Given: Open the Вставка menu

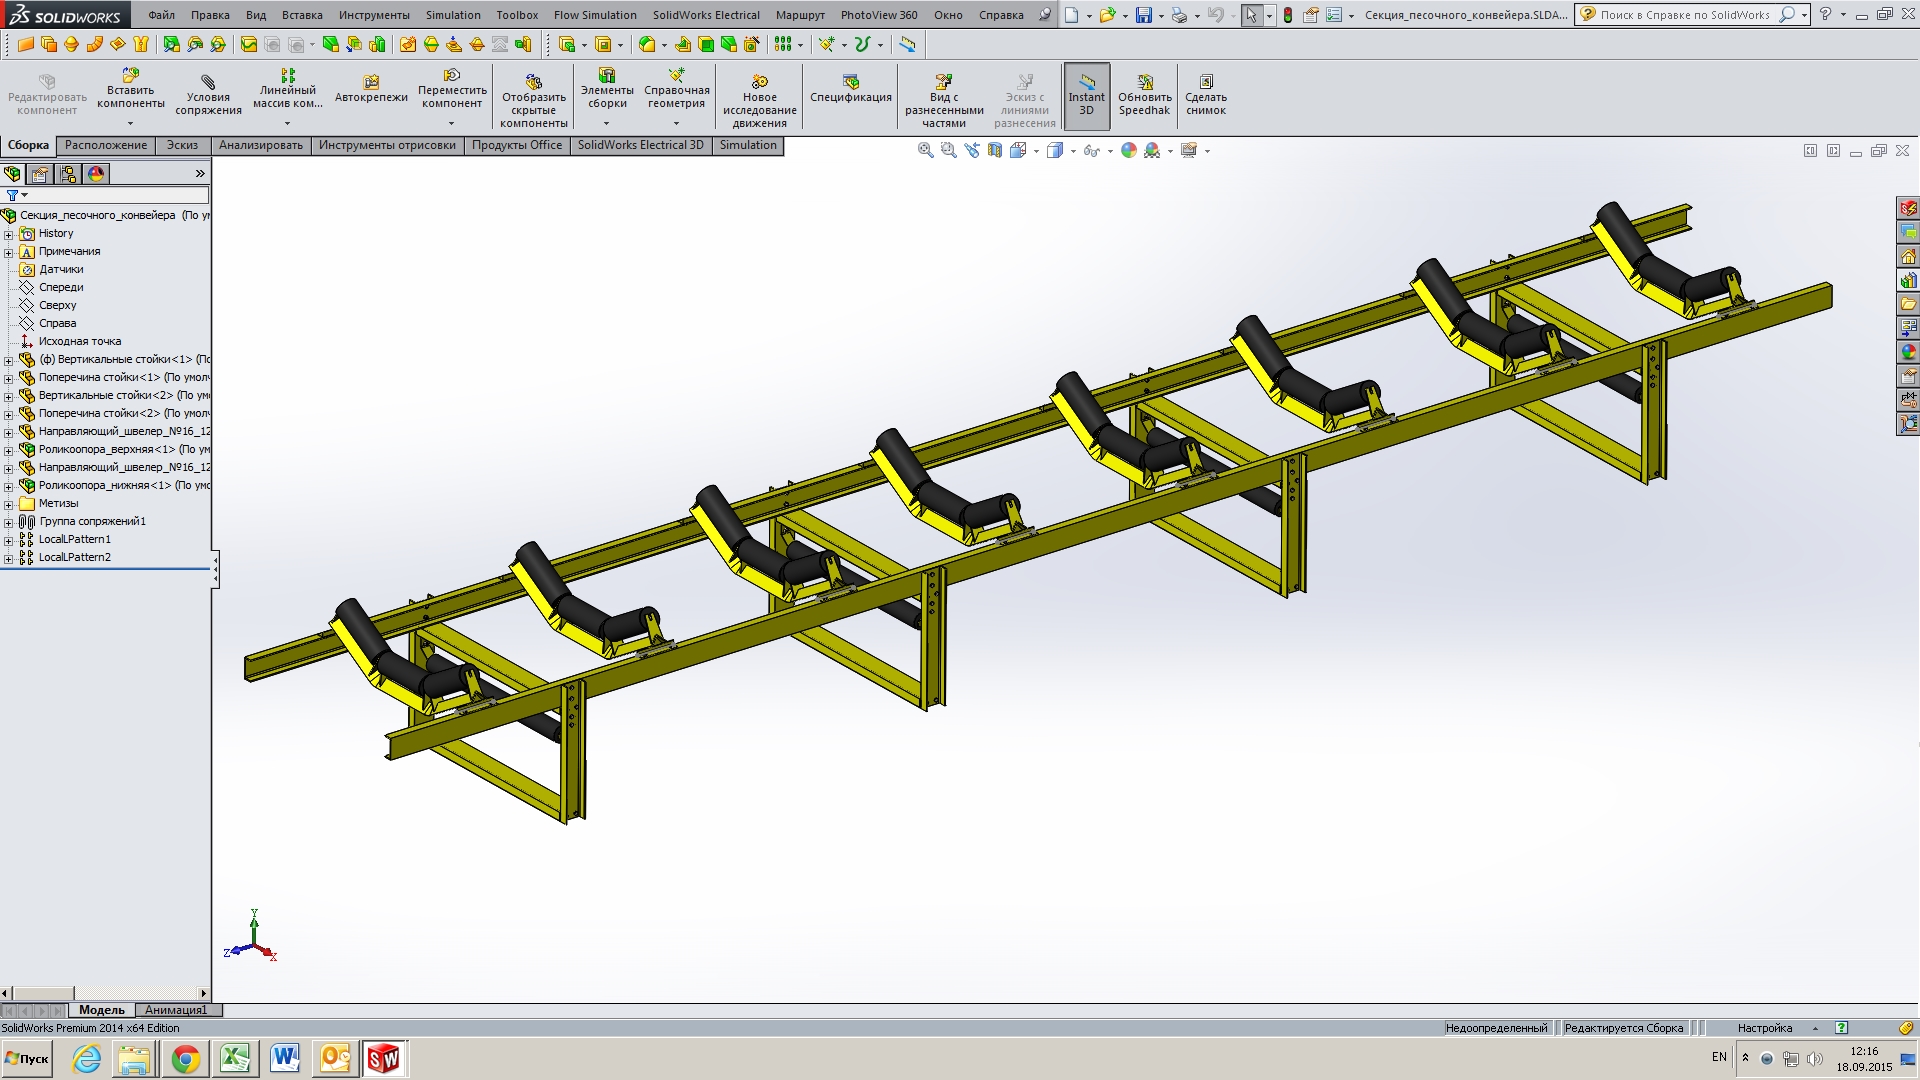Looking at the screenshot, I should [302, 15].
